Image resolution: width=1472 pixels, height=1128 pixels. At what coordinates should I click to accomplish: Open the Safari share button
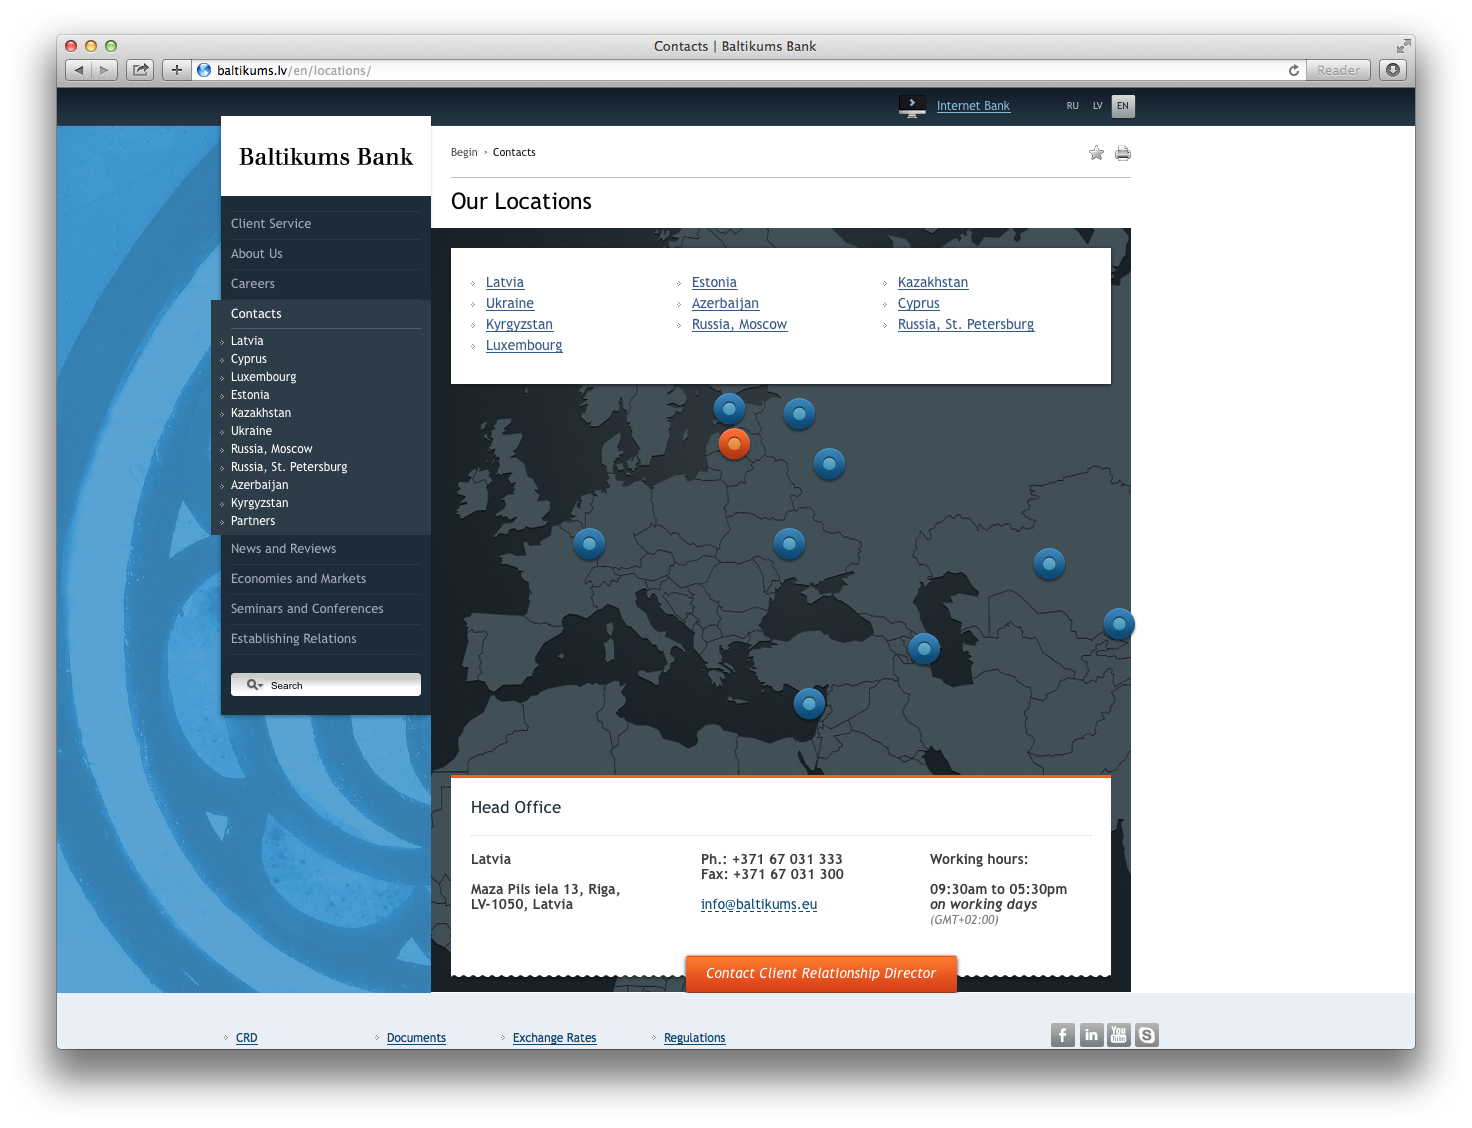(x=140, y=70)
